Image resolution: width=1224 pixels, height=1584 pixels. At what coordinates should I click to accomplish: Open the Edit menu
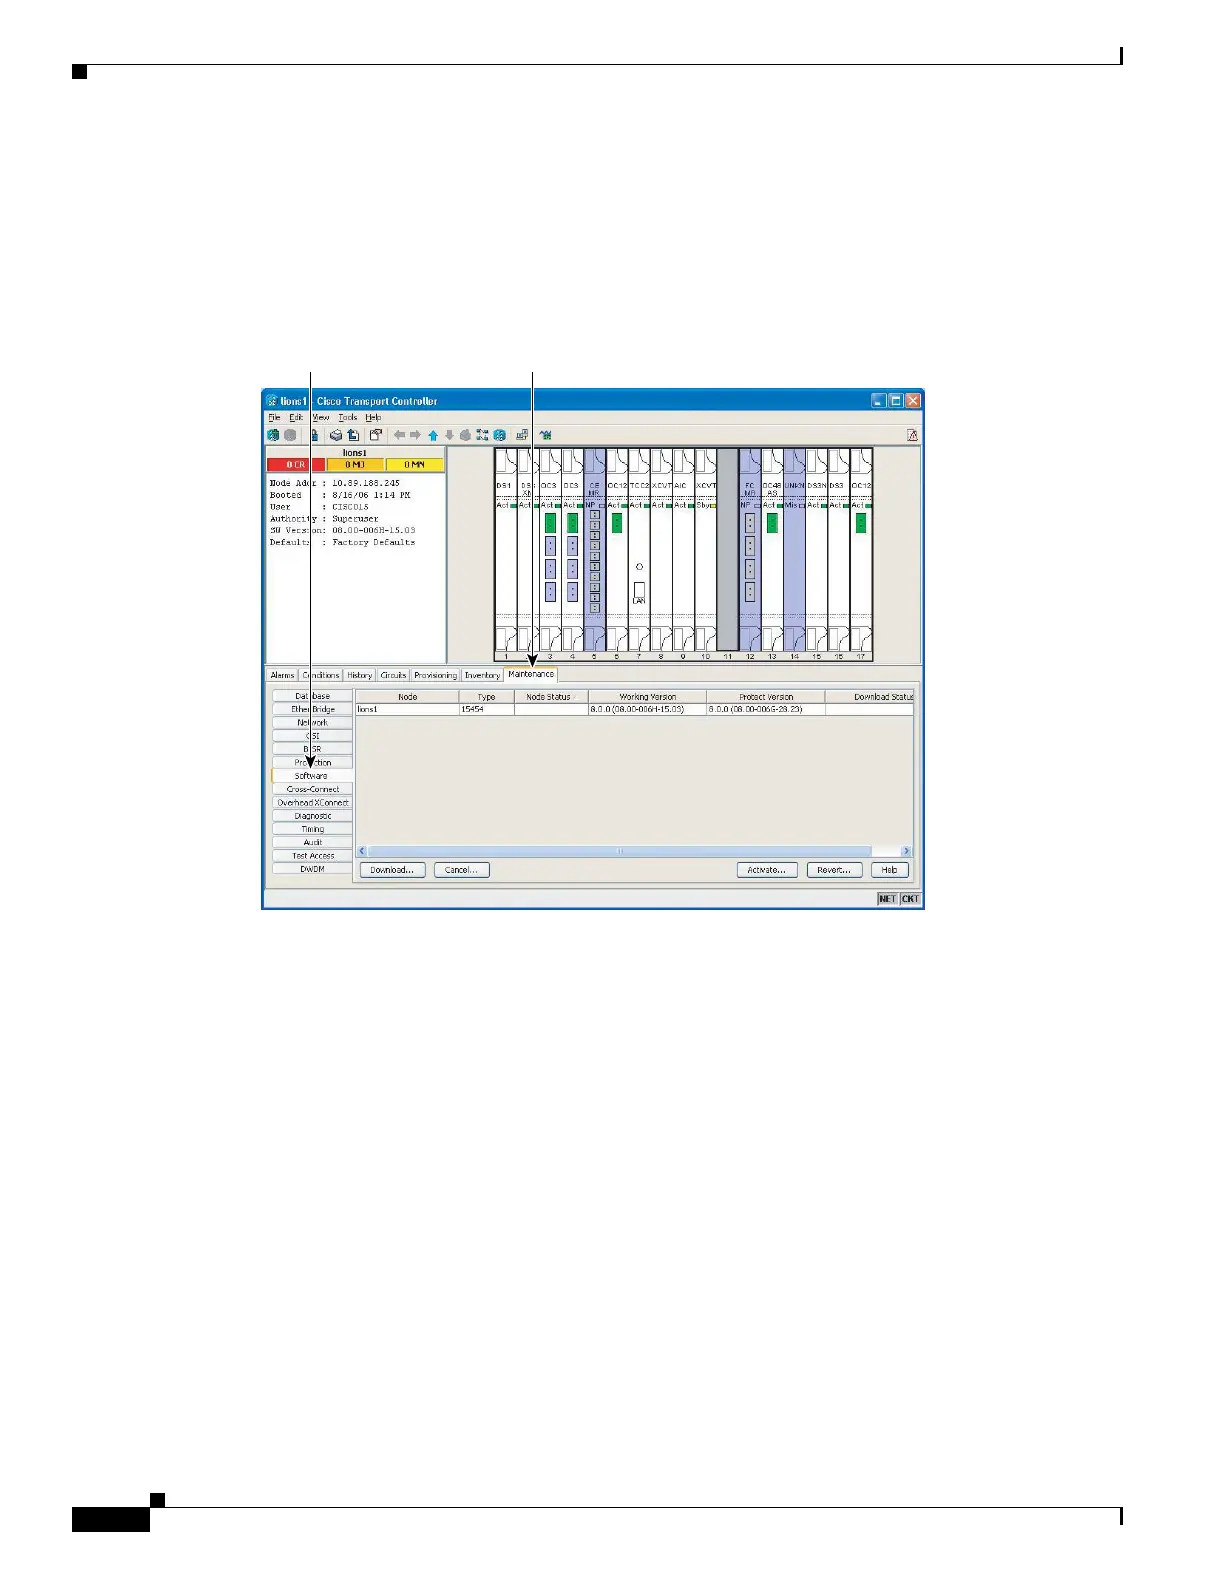[296, 417]
